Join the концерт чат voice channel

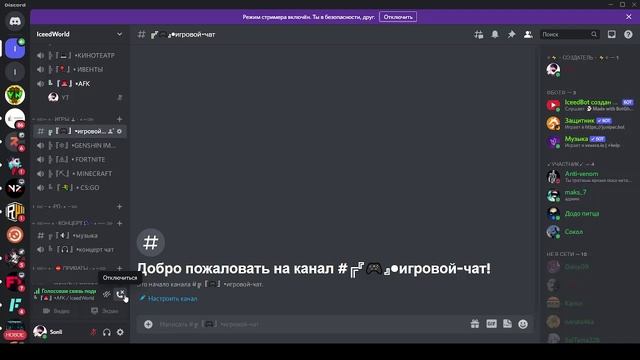pyautogui.click(x=80, y=249)
